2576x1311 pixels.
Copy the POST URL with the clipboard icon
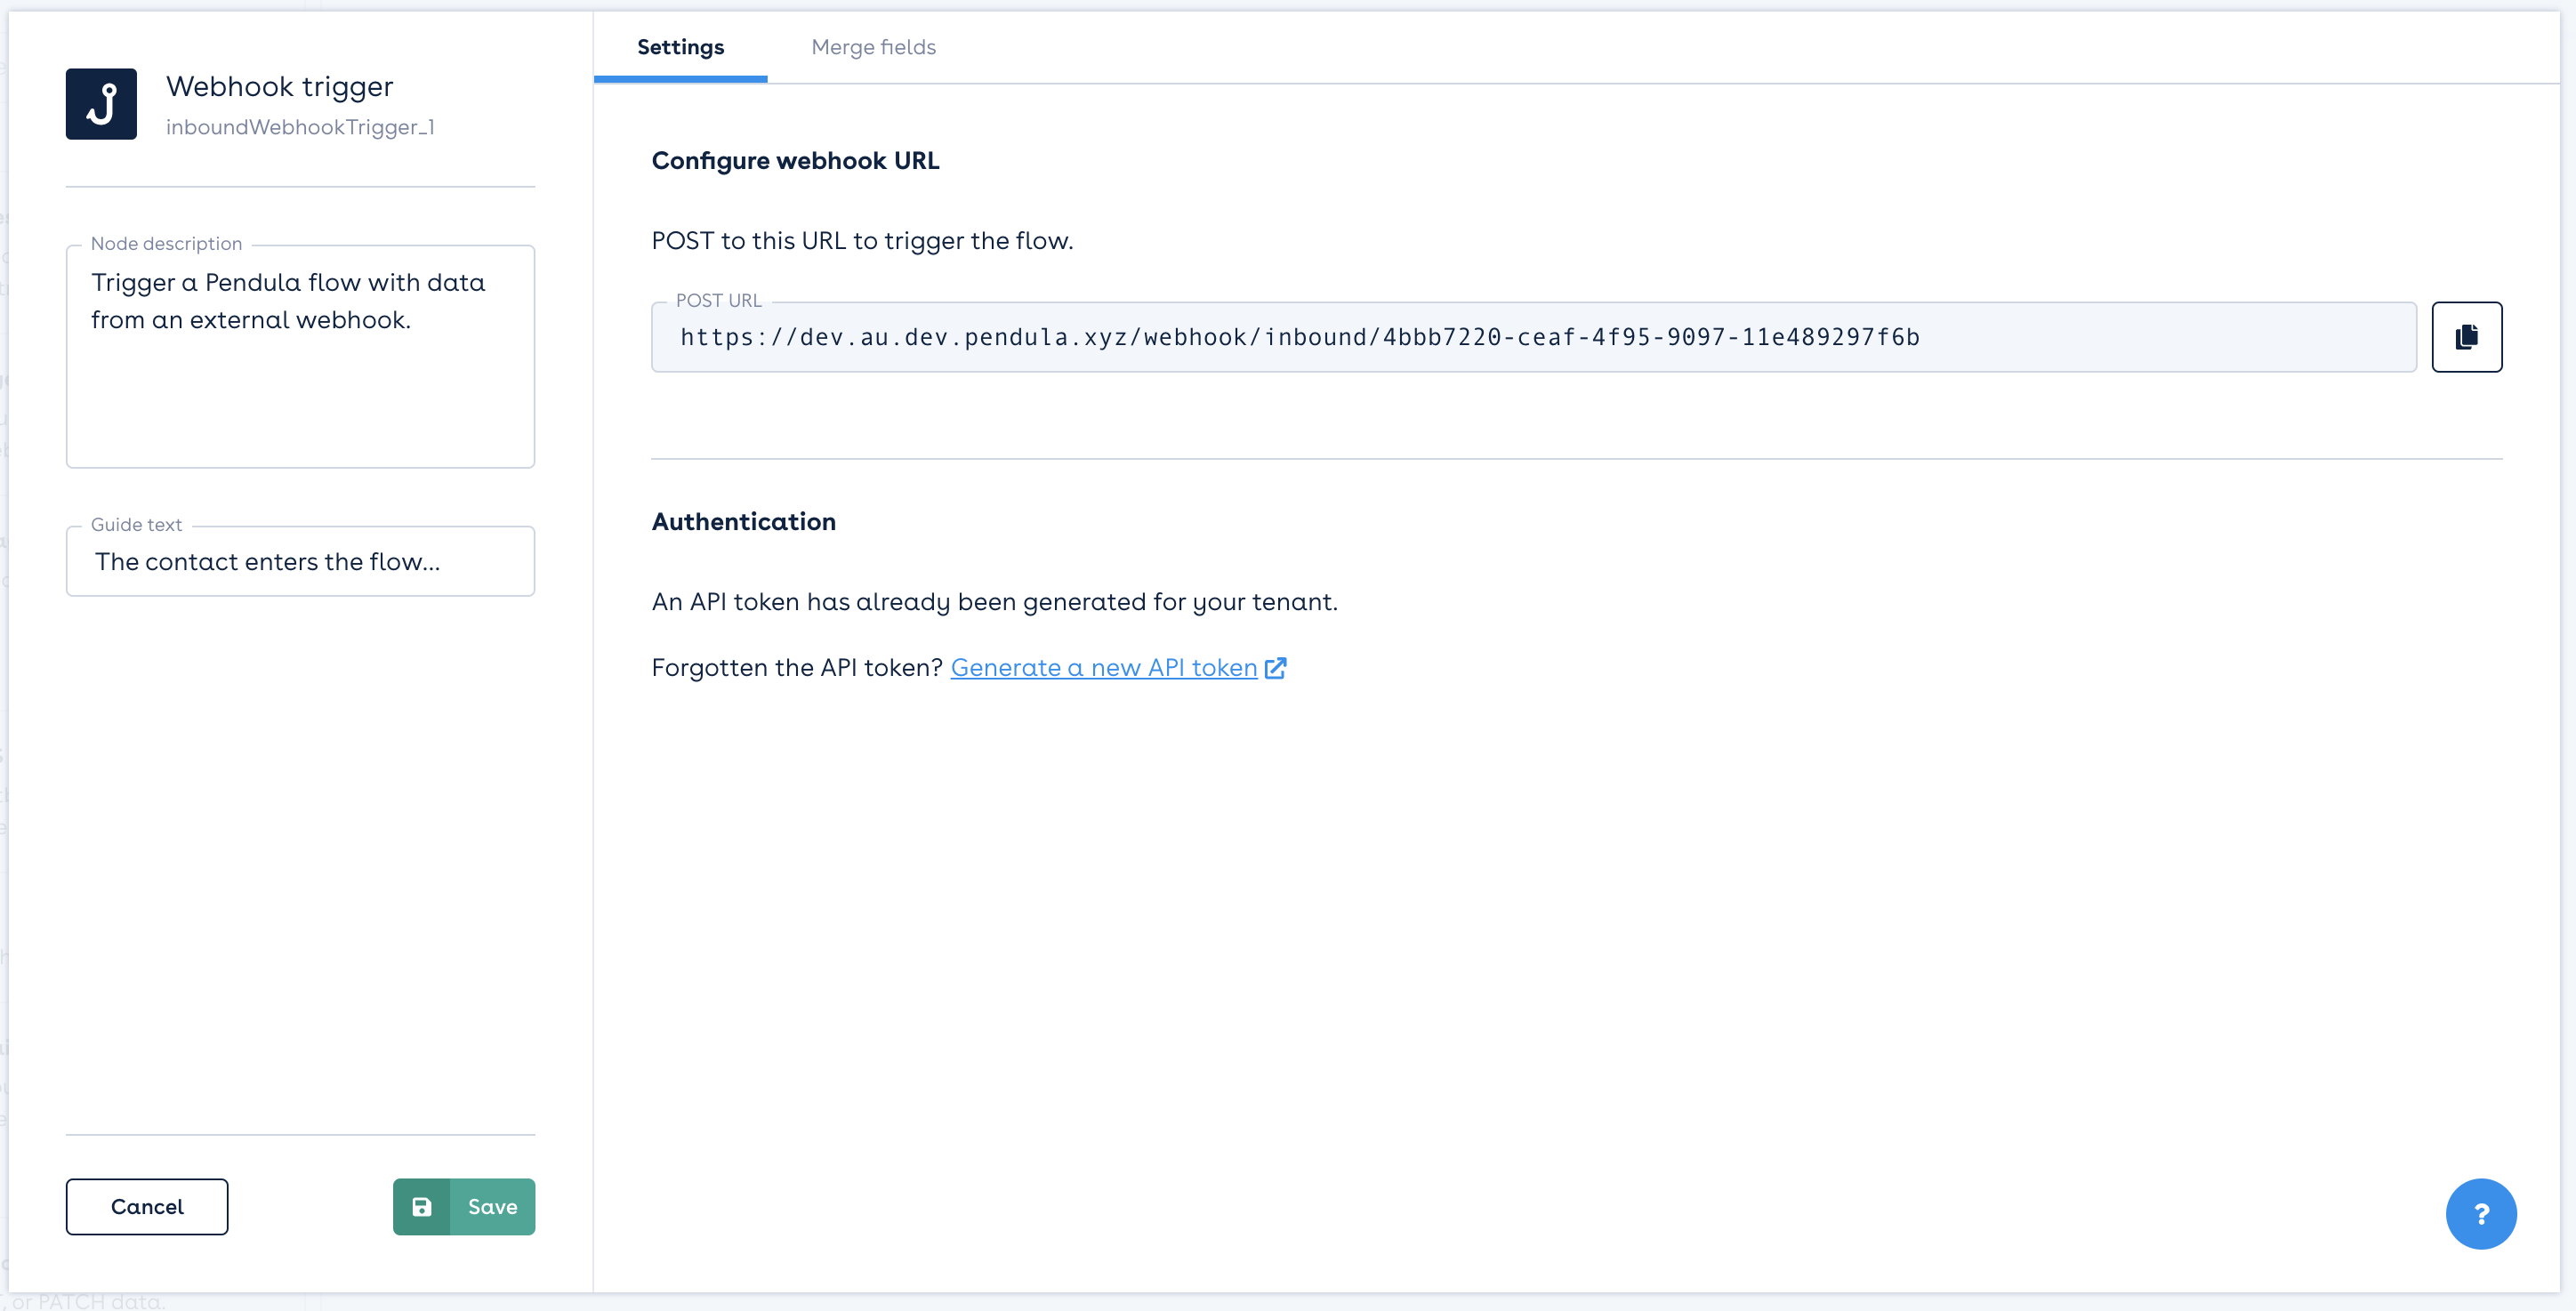[2466, 337]
